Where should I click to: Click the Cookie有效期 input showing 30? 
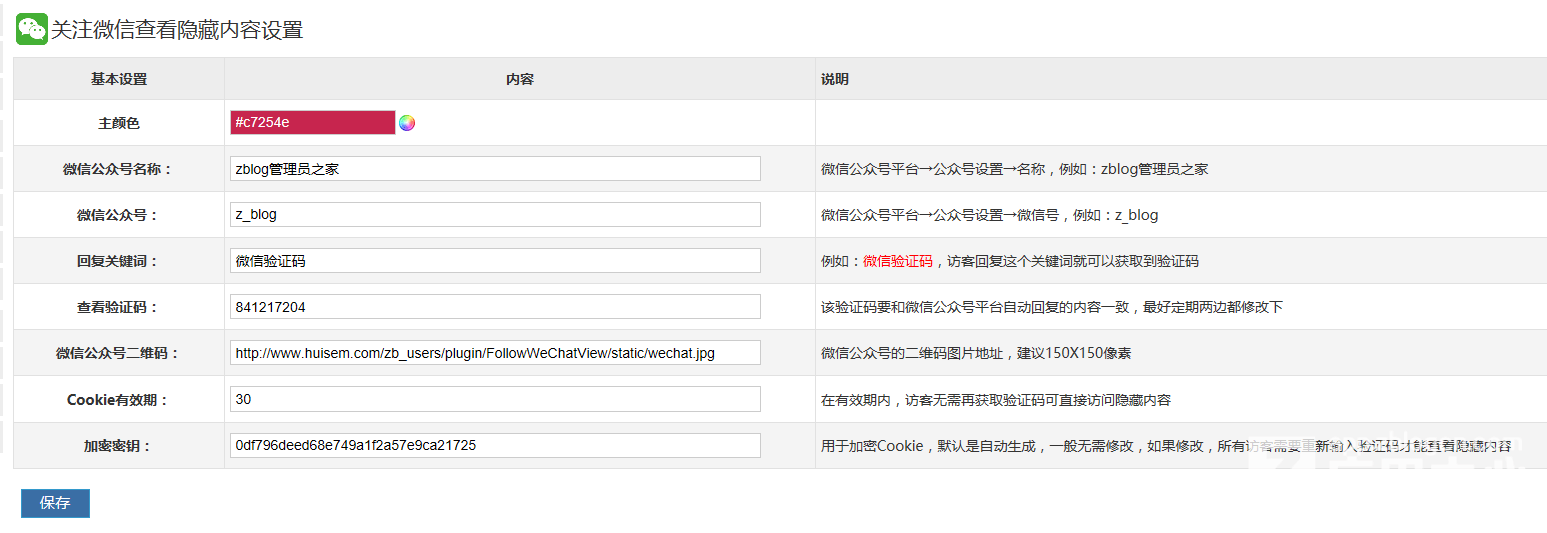coord(495,399)
